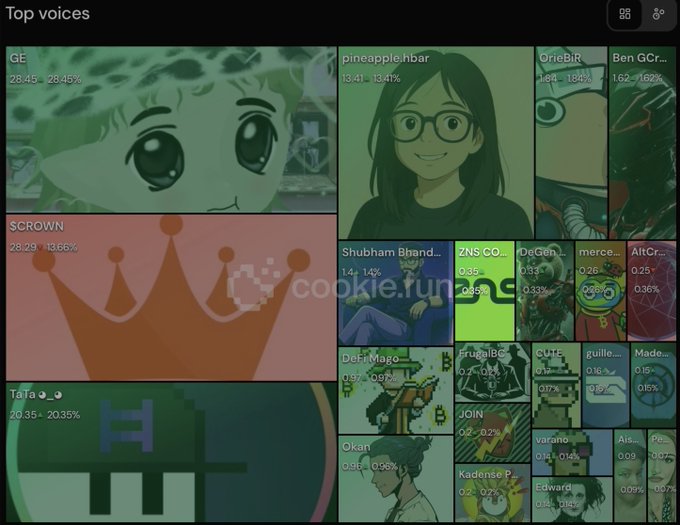Open the Okan tile
Image resolution: width=680 pixels, height=525 pixels.
(x=396, y=479)
